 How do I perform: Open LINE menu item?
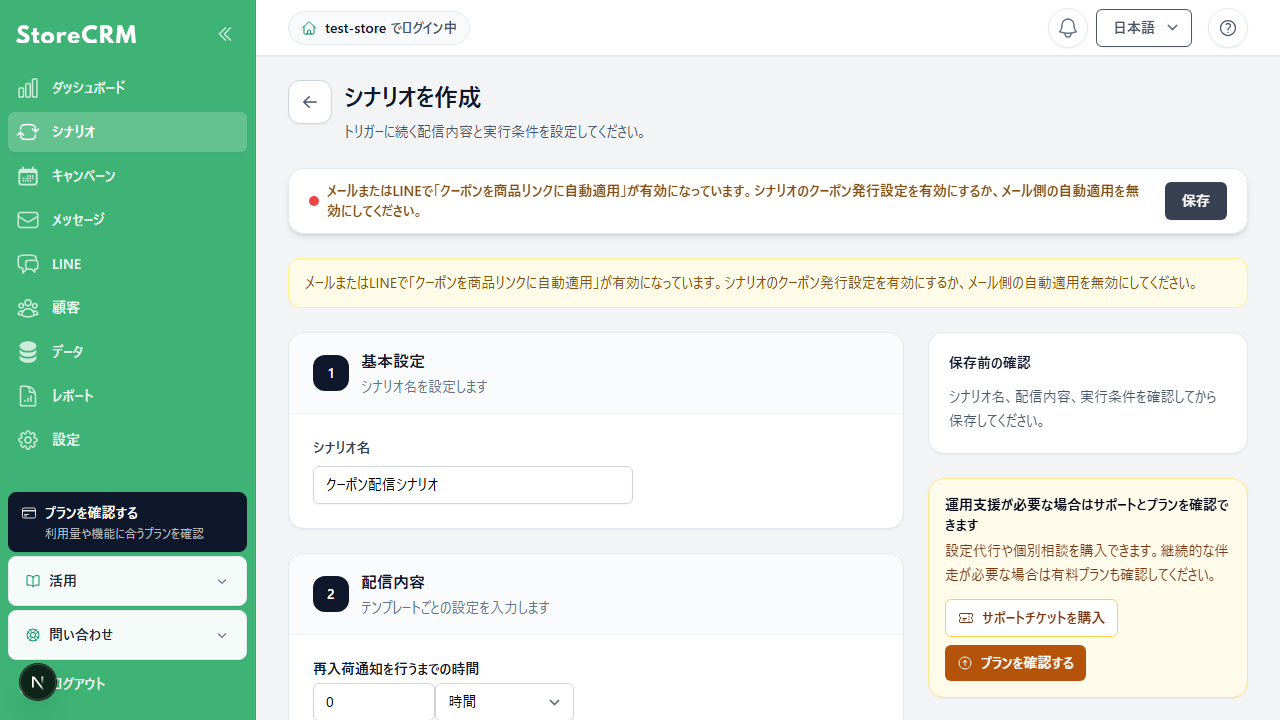coord(127,264)
